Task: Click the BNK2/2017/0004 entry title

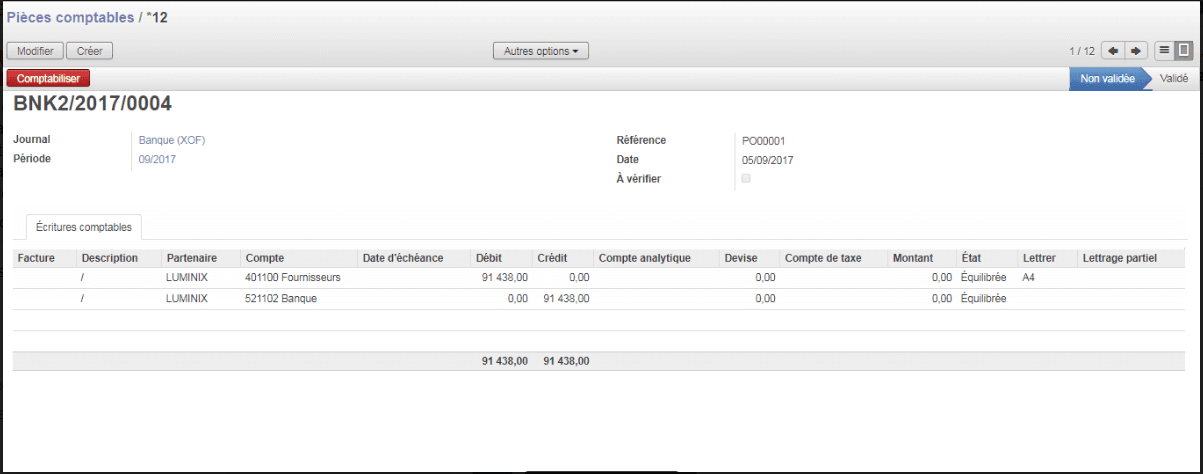Action: (x=92, y=104)
